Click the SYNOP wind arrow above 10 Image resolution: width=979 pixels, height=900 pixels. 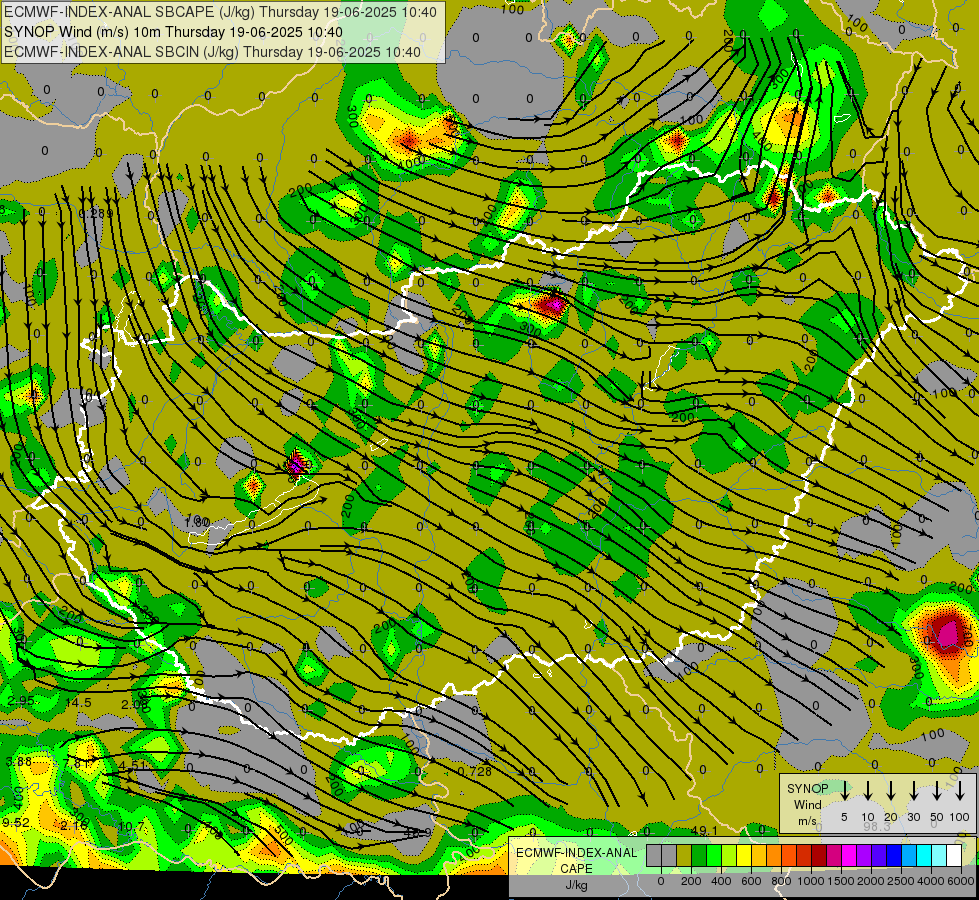(x=868, y=791)
